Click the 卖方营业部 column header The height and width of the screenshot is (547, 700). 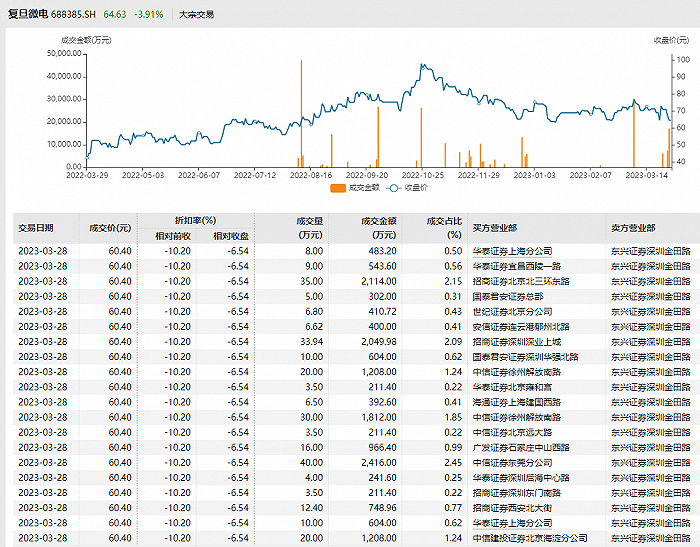pyautogui.click(x=634, y=227)
